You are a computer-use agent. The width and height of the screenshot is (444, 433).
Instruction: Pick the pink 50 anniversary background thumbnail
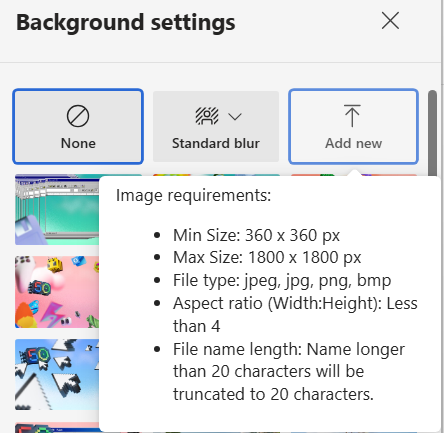tap(57, 292)
